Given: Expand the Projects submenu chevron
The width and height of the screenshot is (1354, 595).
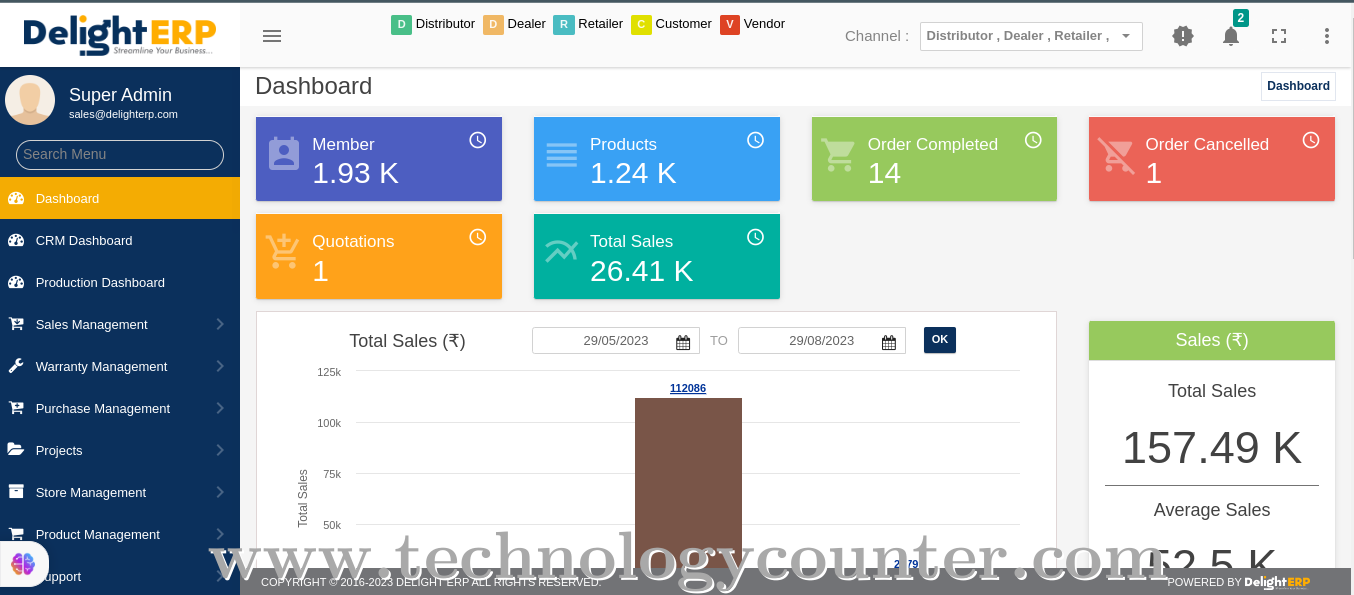Looking at the screenshot, I should point(220,450).
